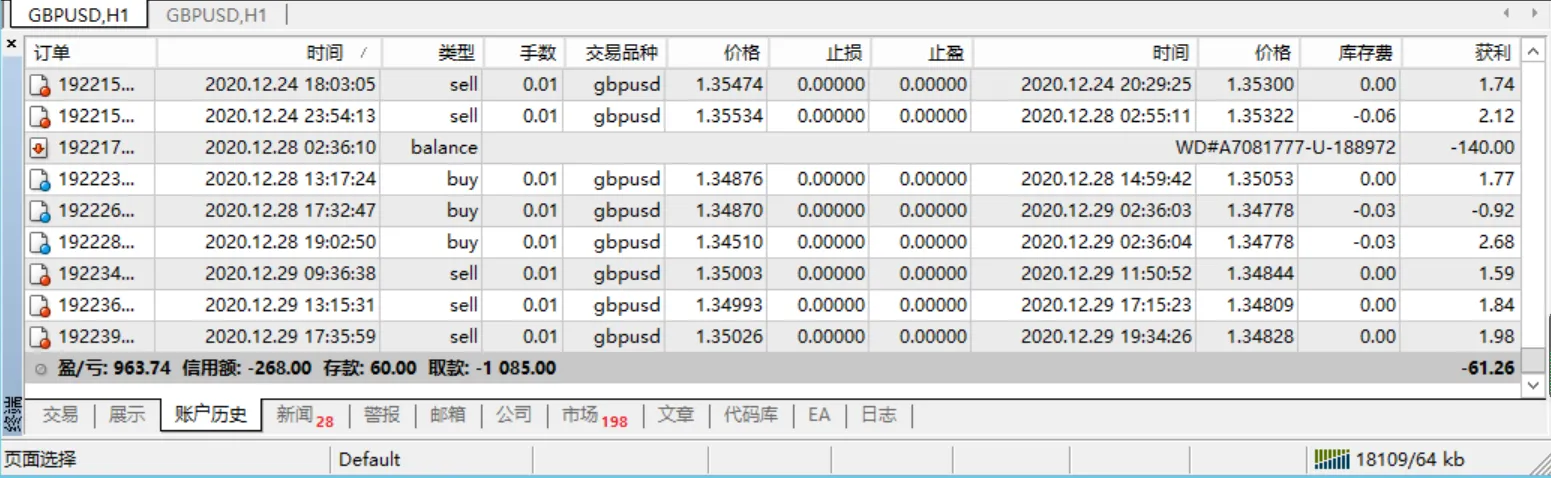The height and width of the screenshot is (478, 1551).
Task: Click the open price 1.34510
Action: tap(728, 243)
